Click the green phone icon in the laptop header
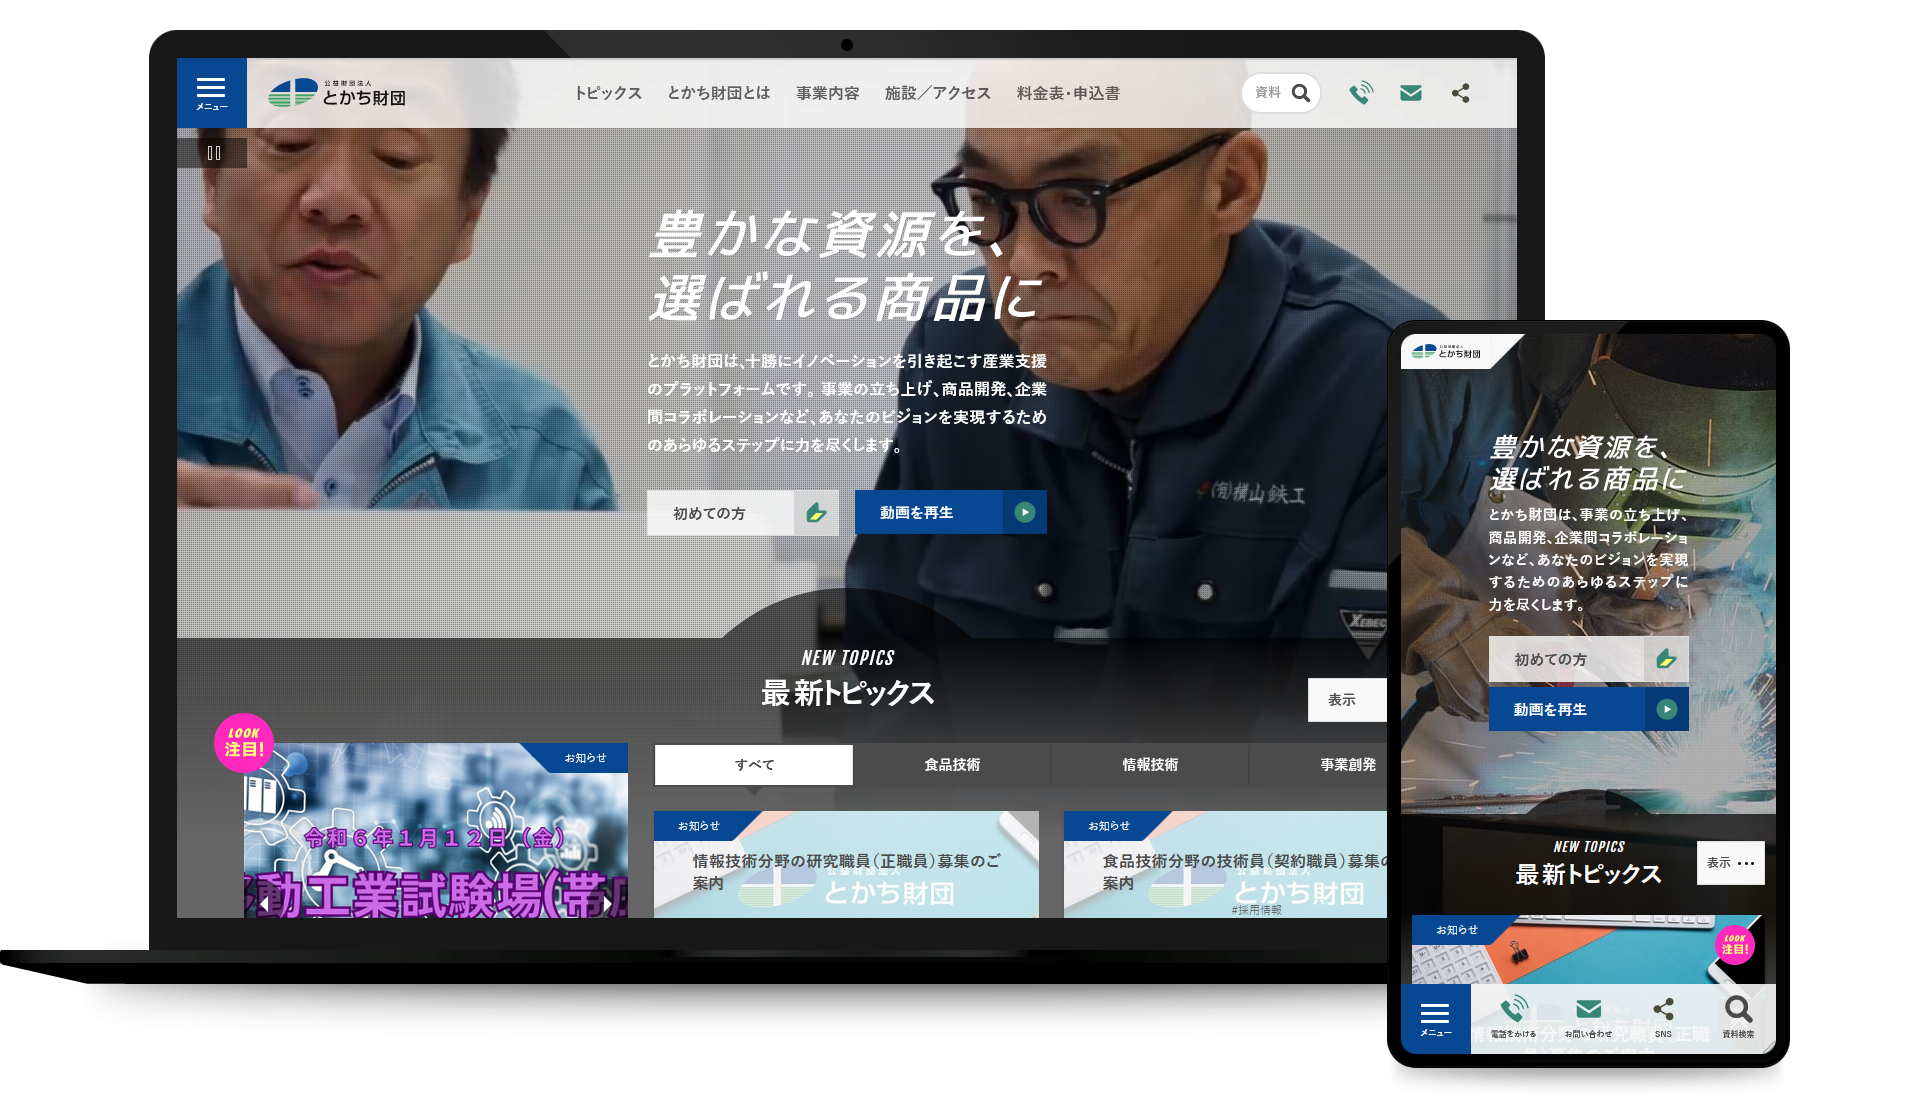 1360,93
